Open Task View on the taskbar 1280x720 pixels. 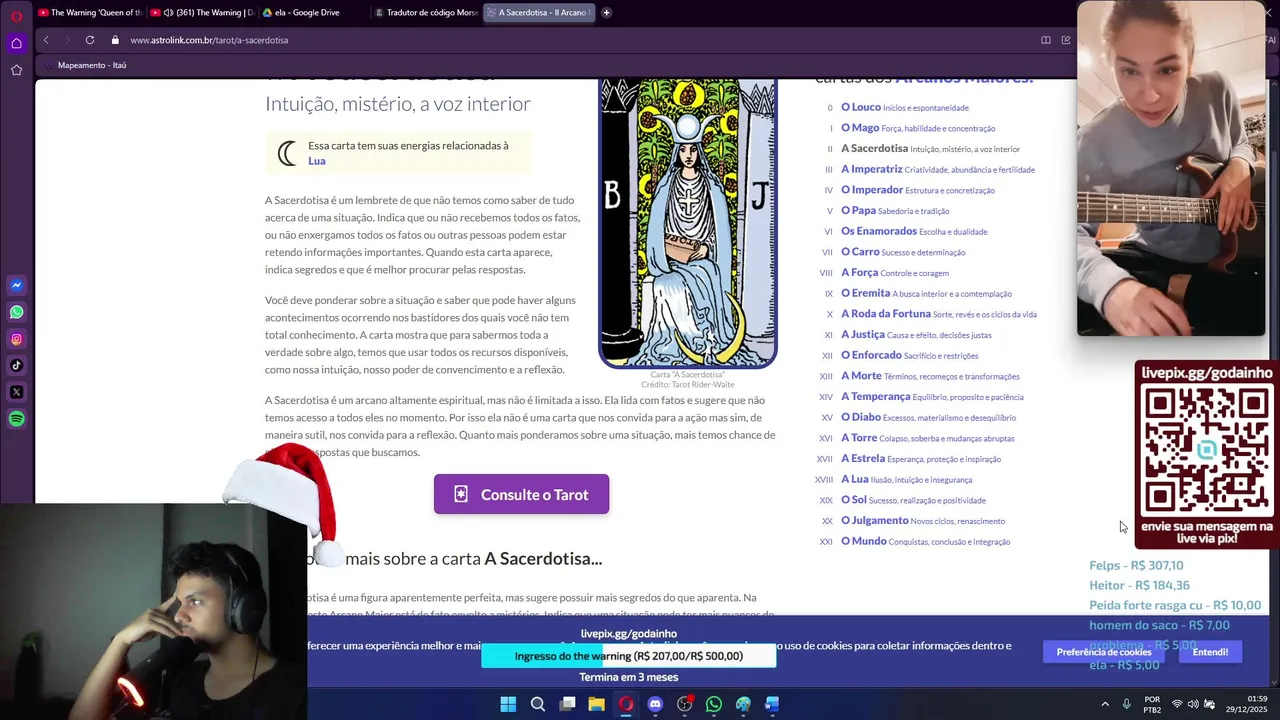[567, 704]
